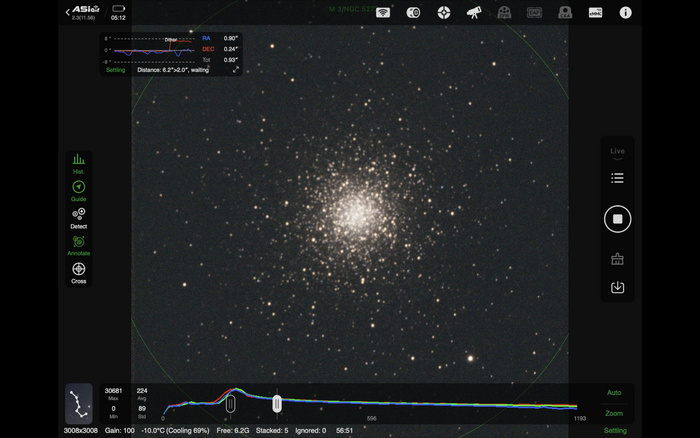This screenshot has width=700, height=438.
Task: Select the histogram black point slider handle
Action: pyautogui.click(x=230, y=404)
